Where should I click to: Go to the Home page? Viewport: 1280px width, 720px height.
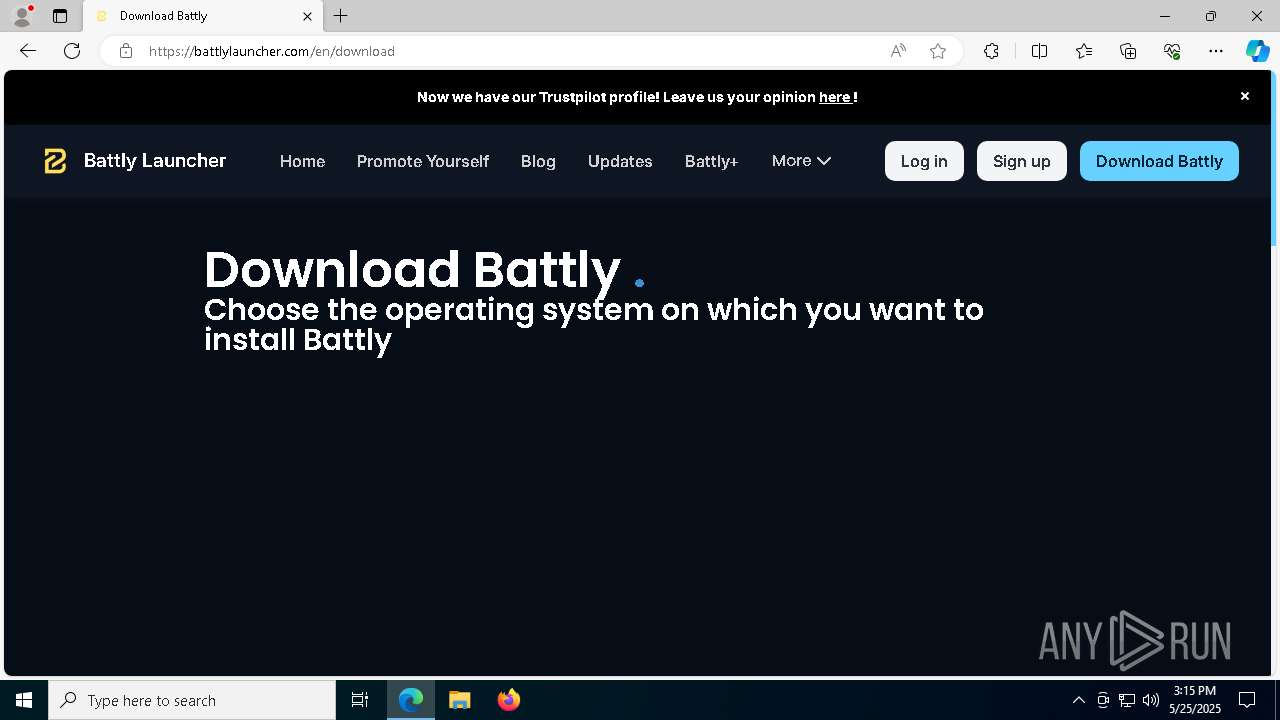pos(302,161)
